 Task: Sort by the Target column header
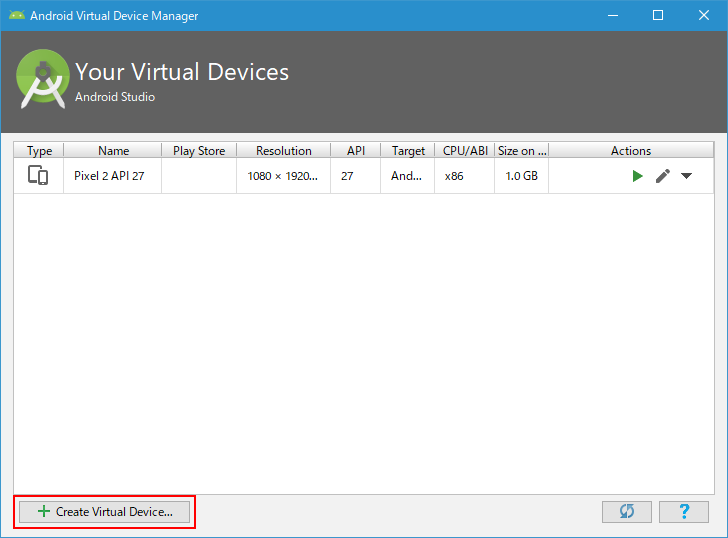[x=408, y=150]
